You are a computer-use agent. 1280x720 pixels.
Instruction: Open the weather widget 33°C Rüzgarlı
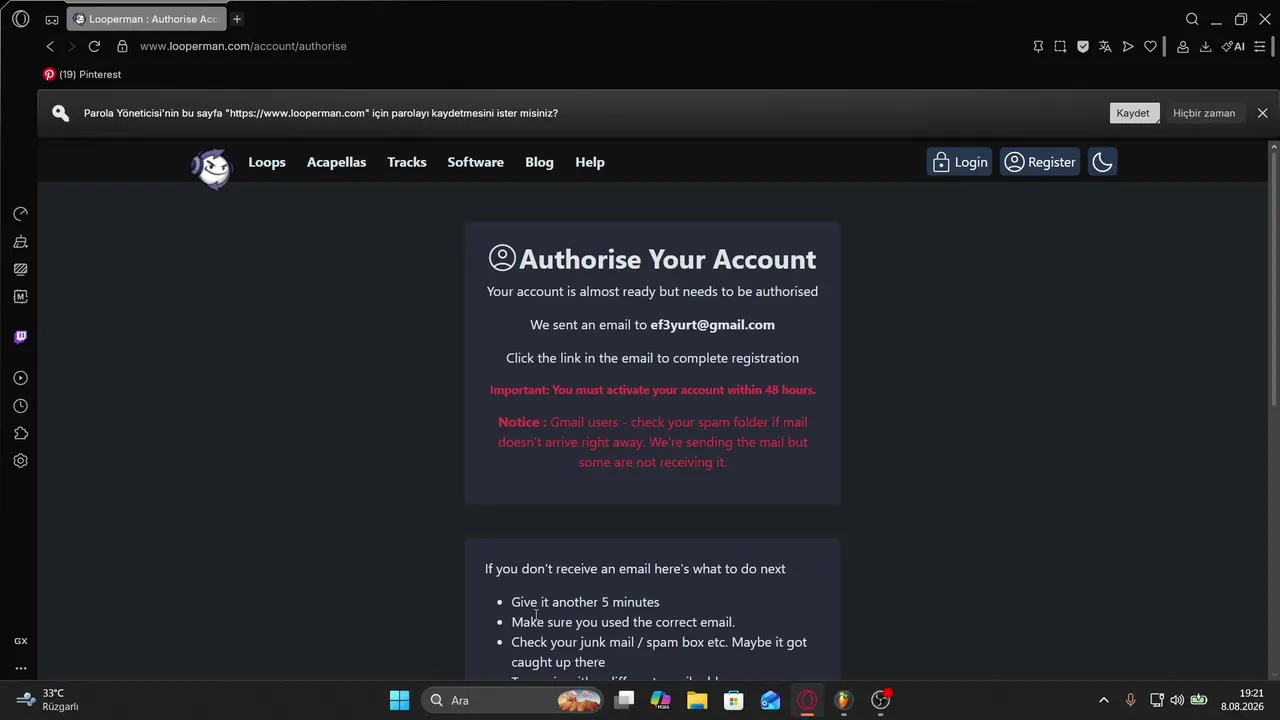click(48, 700)
